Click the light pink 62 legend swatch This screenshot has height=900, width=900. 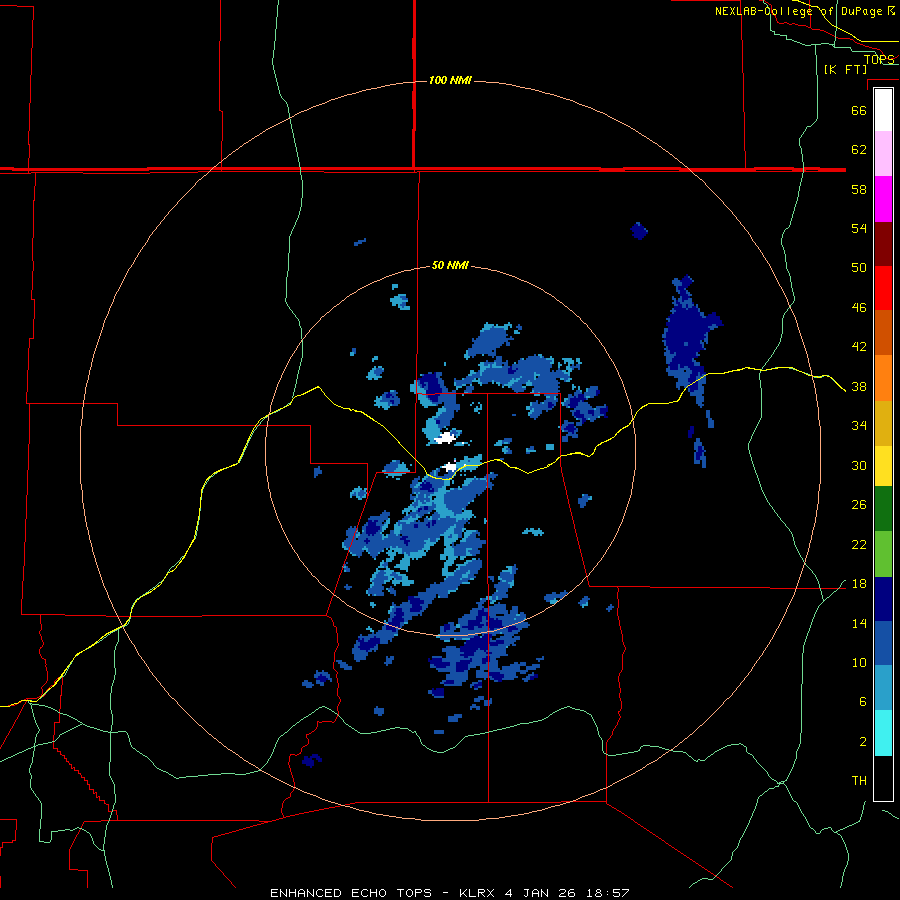[883, 154]
